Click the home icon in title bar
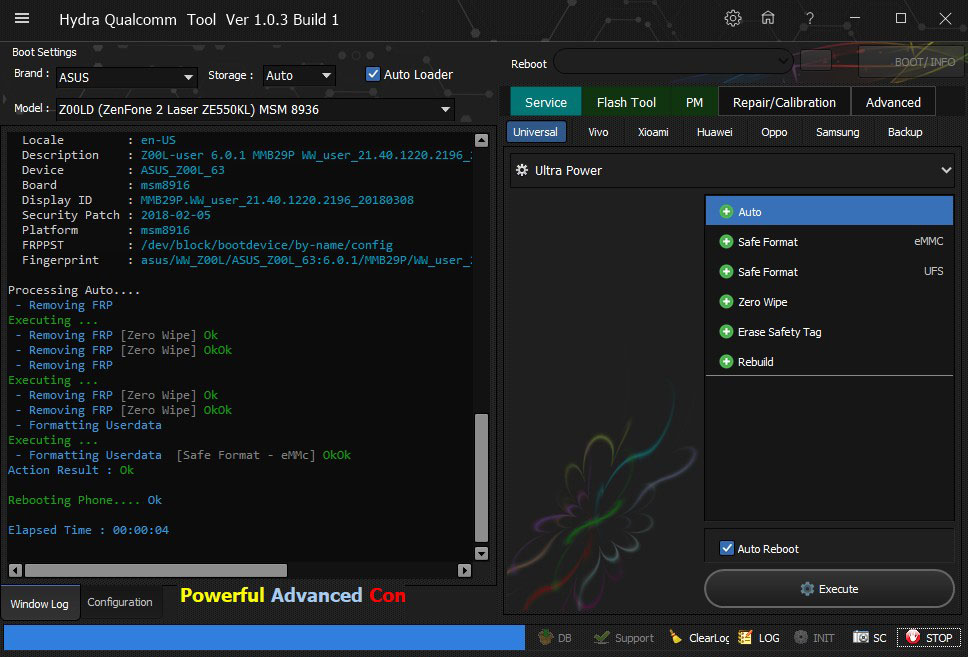The width and height of the screenshot is (968, 657). (x=768, y=18)
